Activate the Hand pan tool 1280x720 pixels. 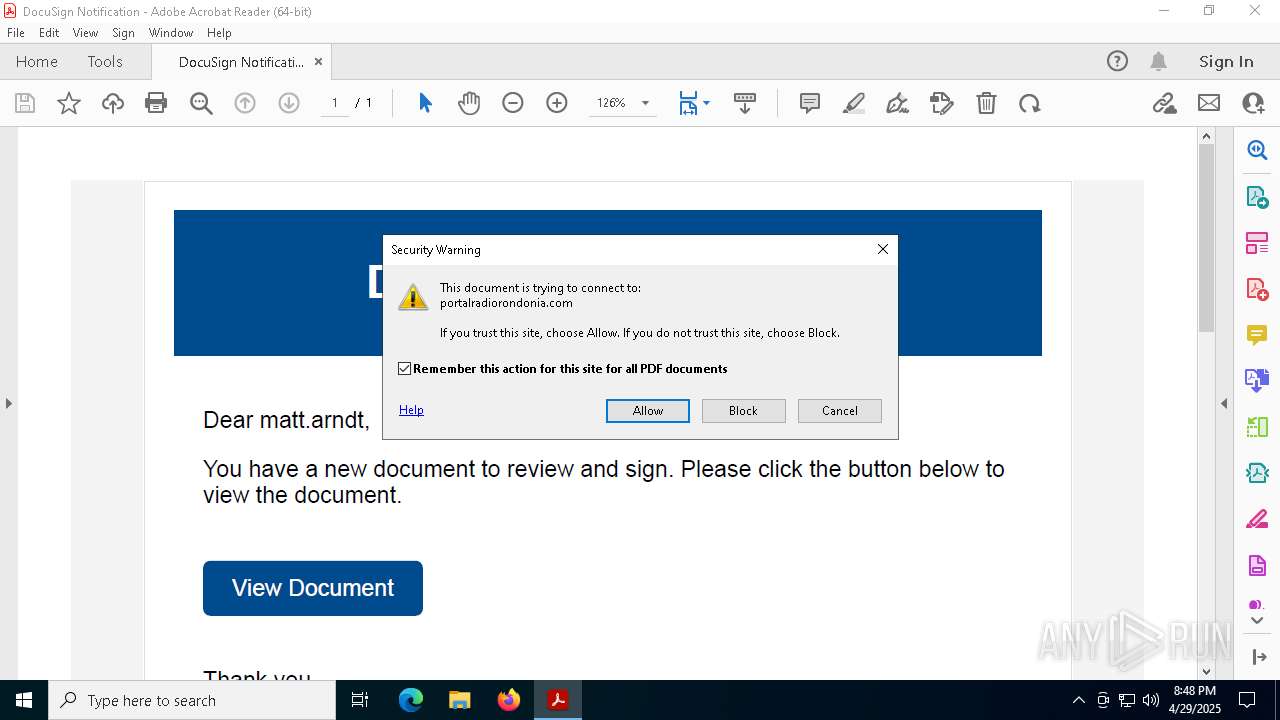pyautogui.click(x=469, y=103)
